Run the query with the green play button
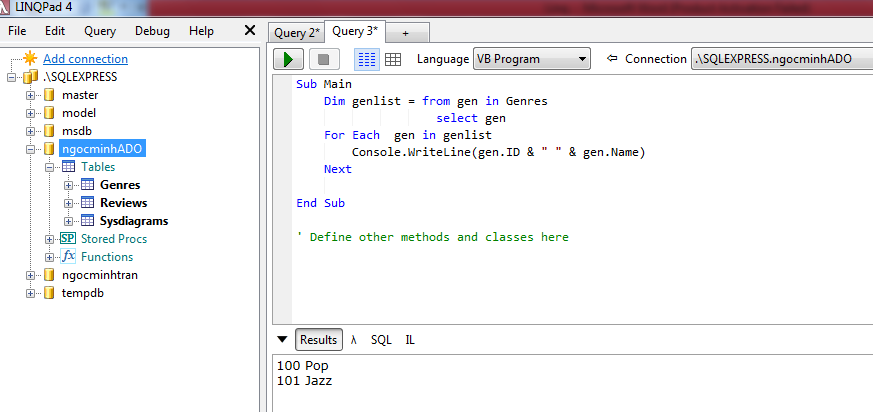 click(288, 59)
